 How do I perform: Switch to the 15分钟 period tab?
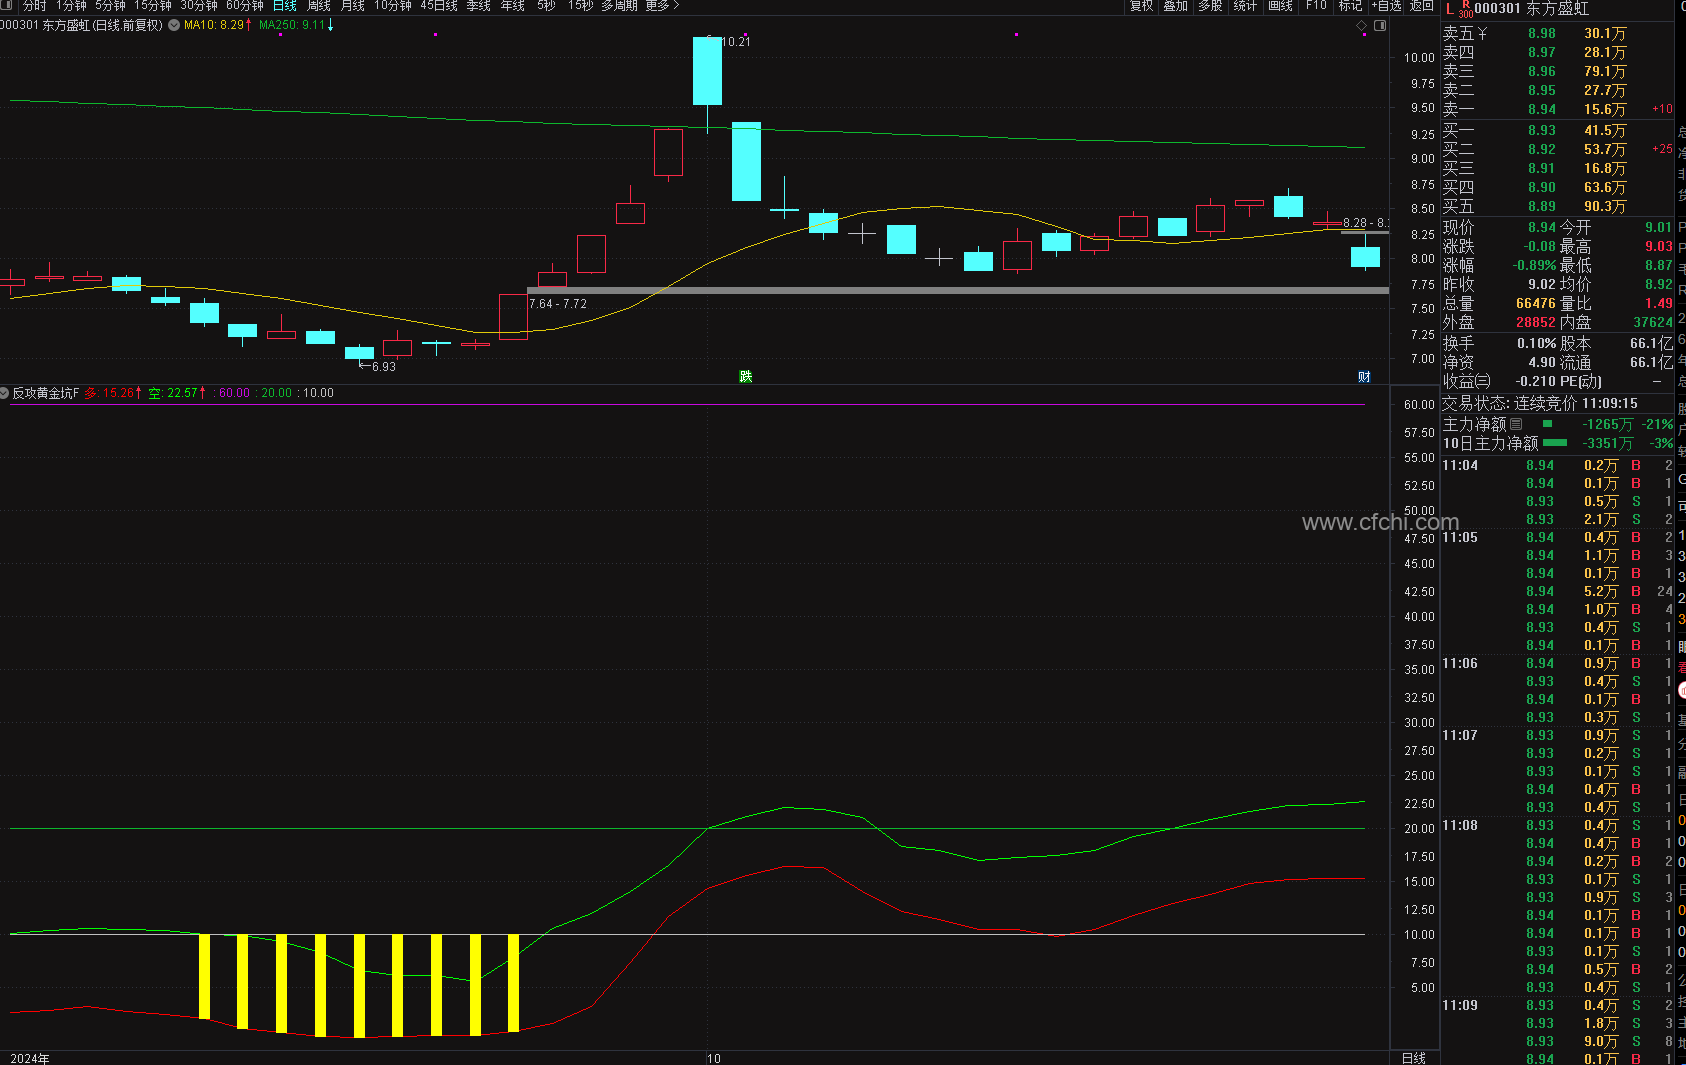click(153, 6)
